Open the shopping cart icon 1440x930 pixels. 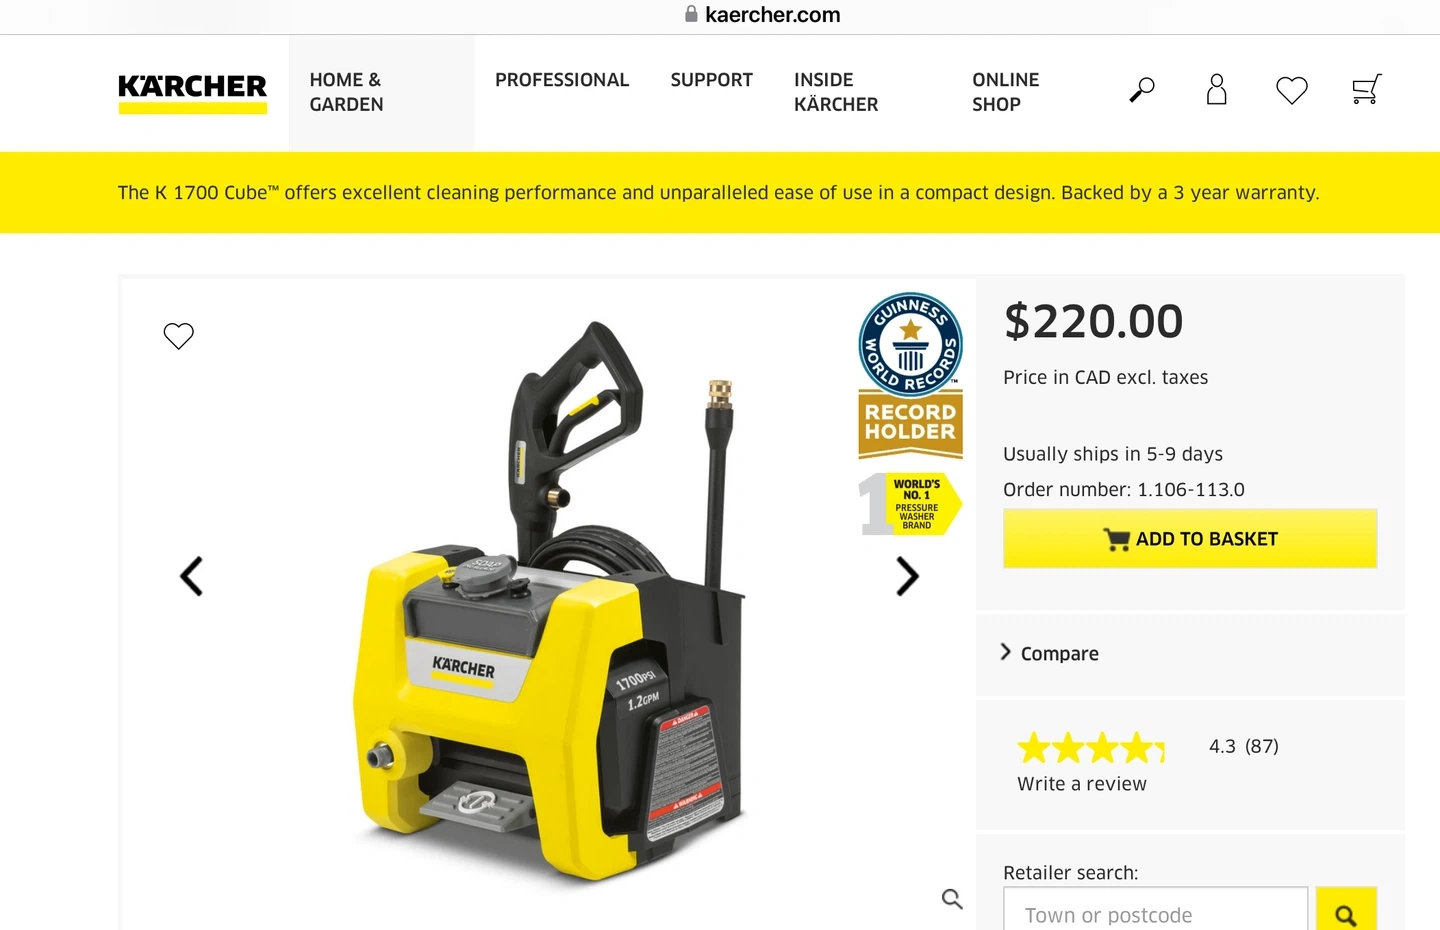pyautogui.click(x=1366, y=89)
